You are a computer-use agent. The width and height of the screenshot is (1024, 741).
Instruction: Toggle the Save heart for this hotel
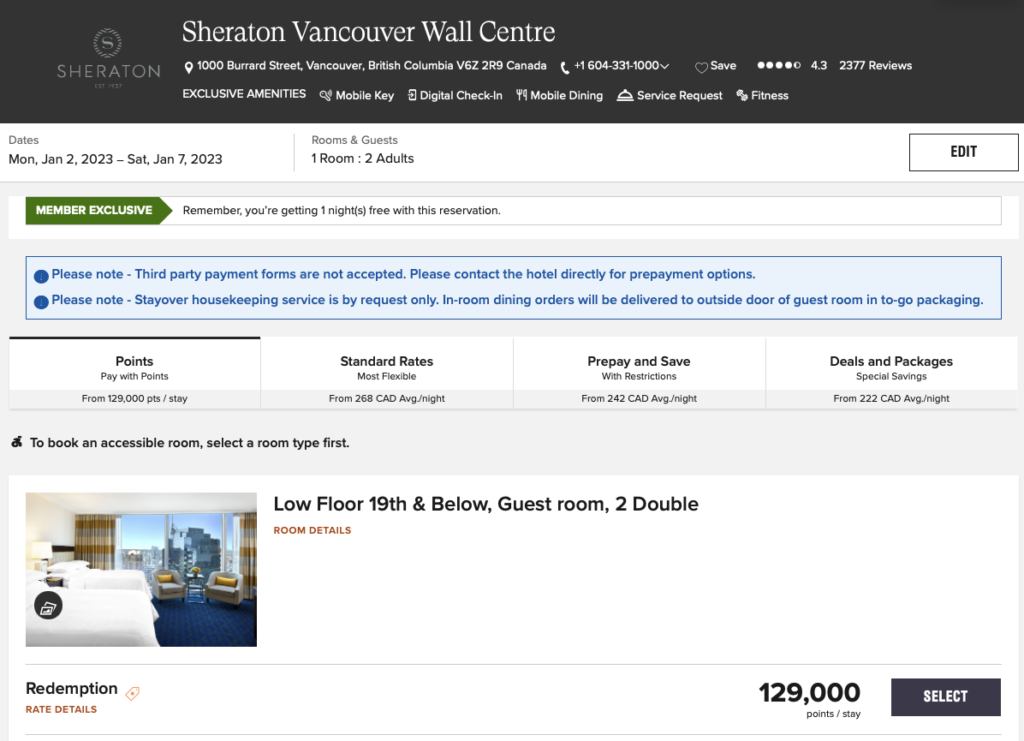700,65
